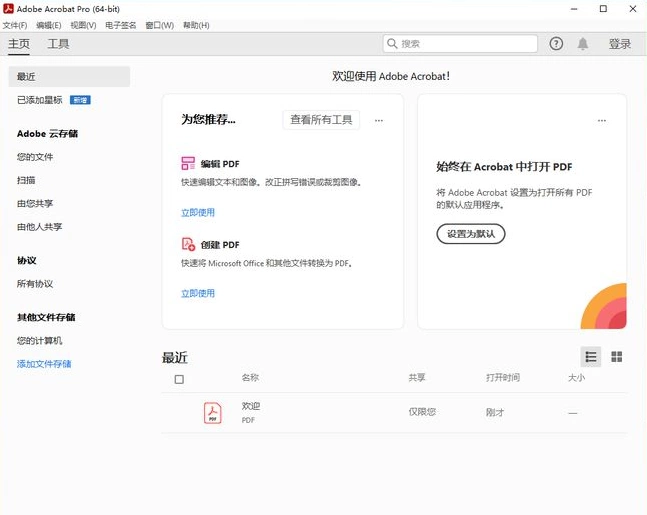This screenshot has width=647, height=515.
Task: Click the Adobe Acrobat logo in title bar
Action: coord(8,9)
